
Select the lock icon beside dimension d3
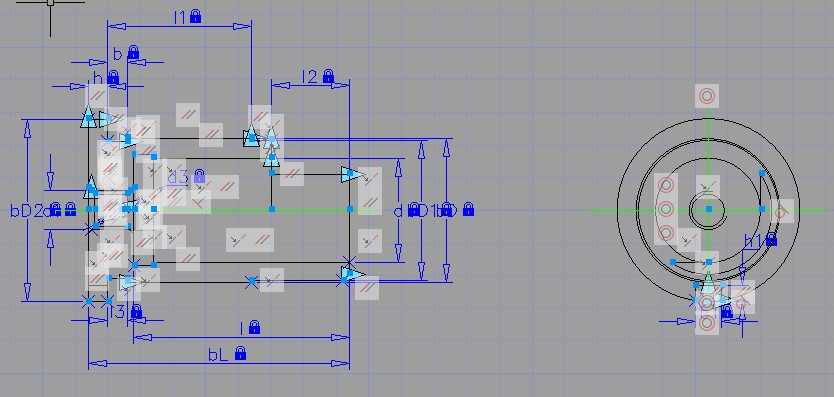click(x=199, y=176)
